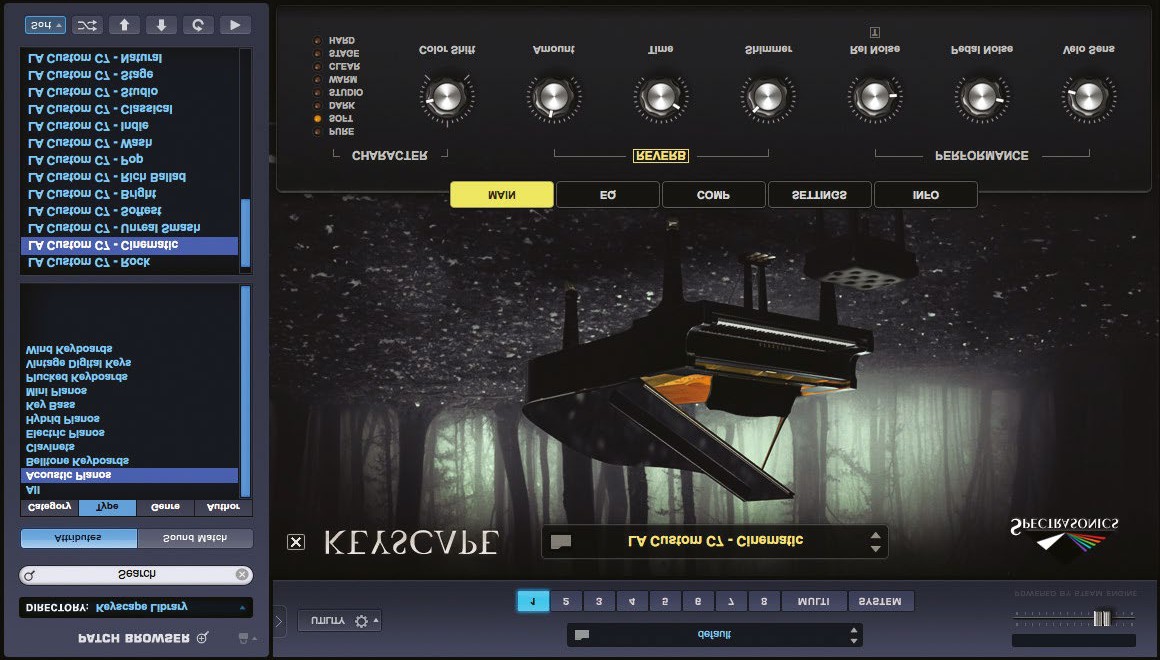Open the SETTINGS tab

point(820,195)
